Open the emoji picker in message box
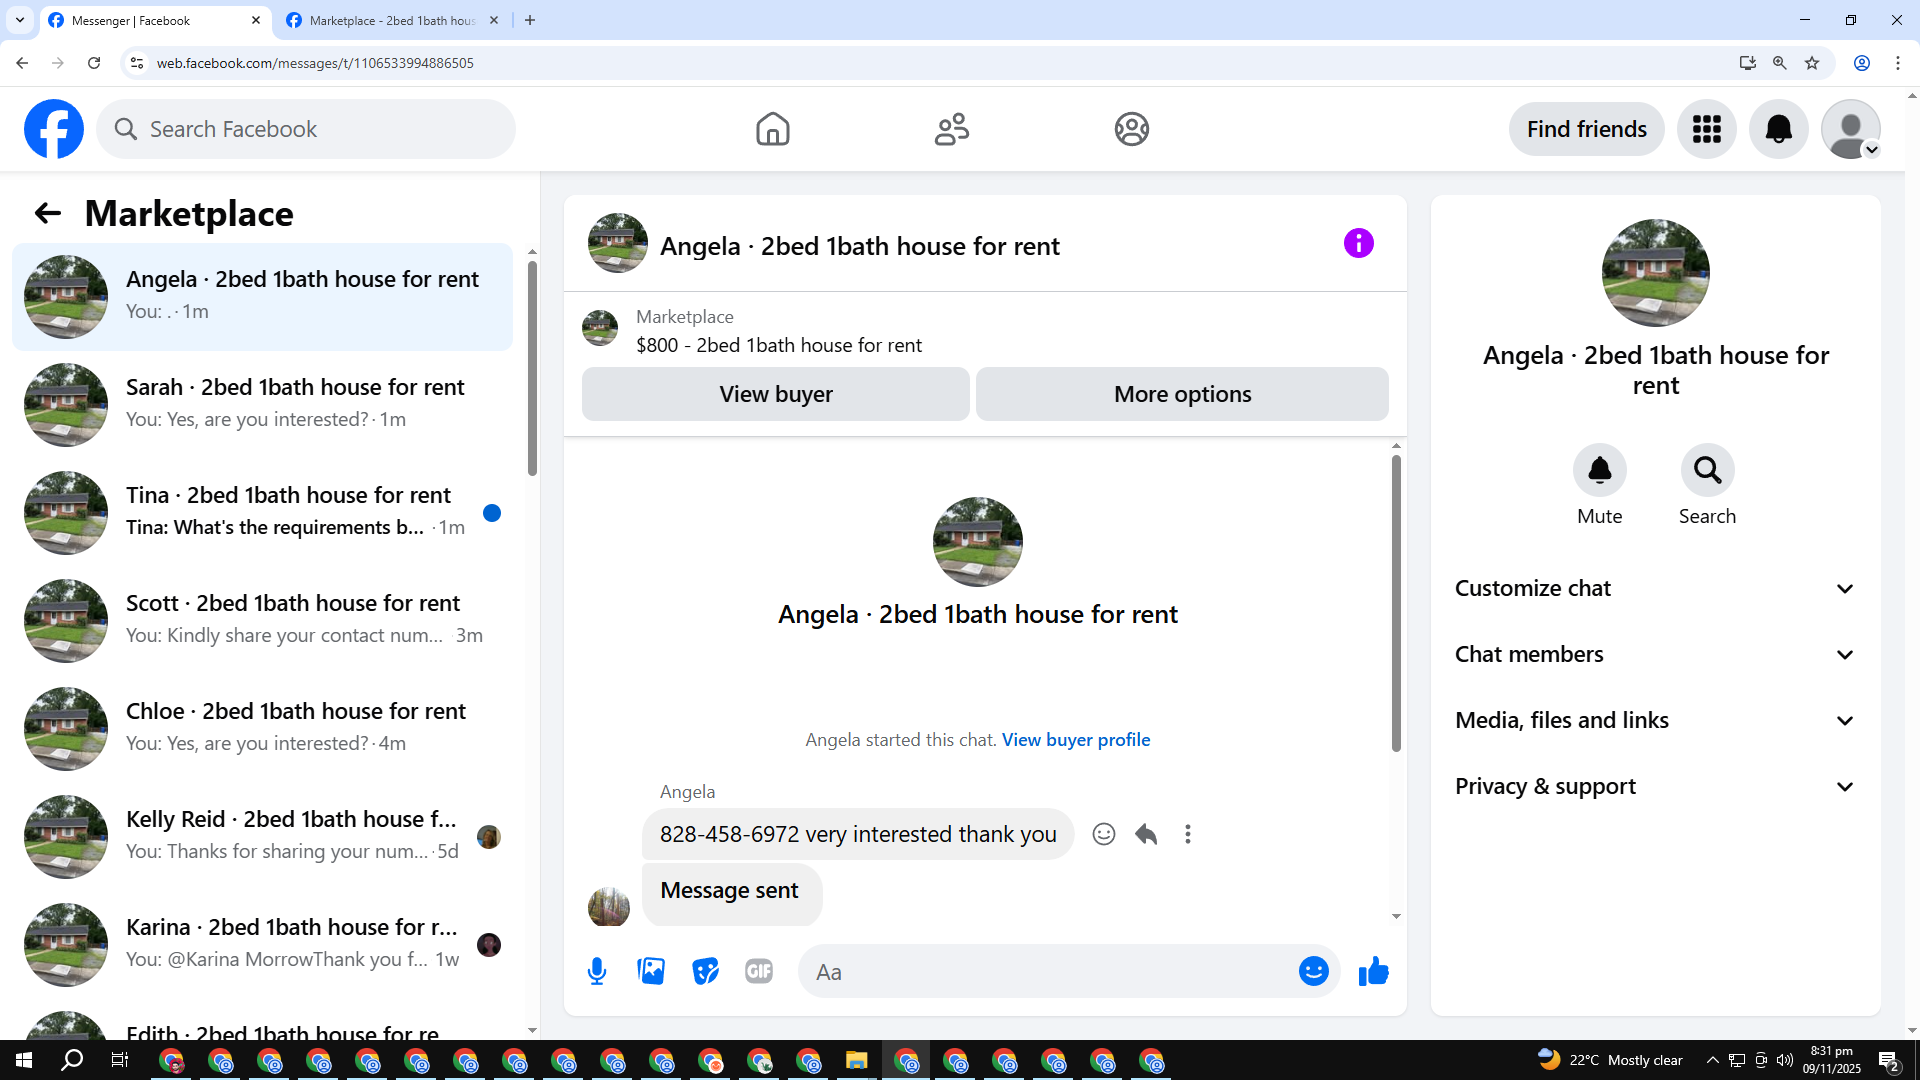Image resolution: width=1920 pixels, height=1080 pixels. [x=1314, y=971]
